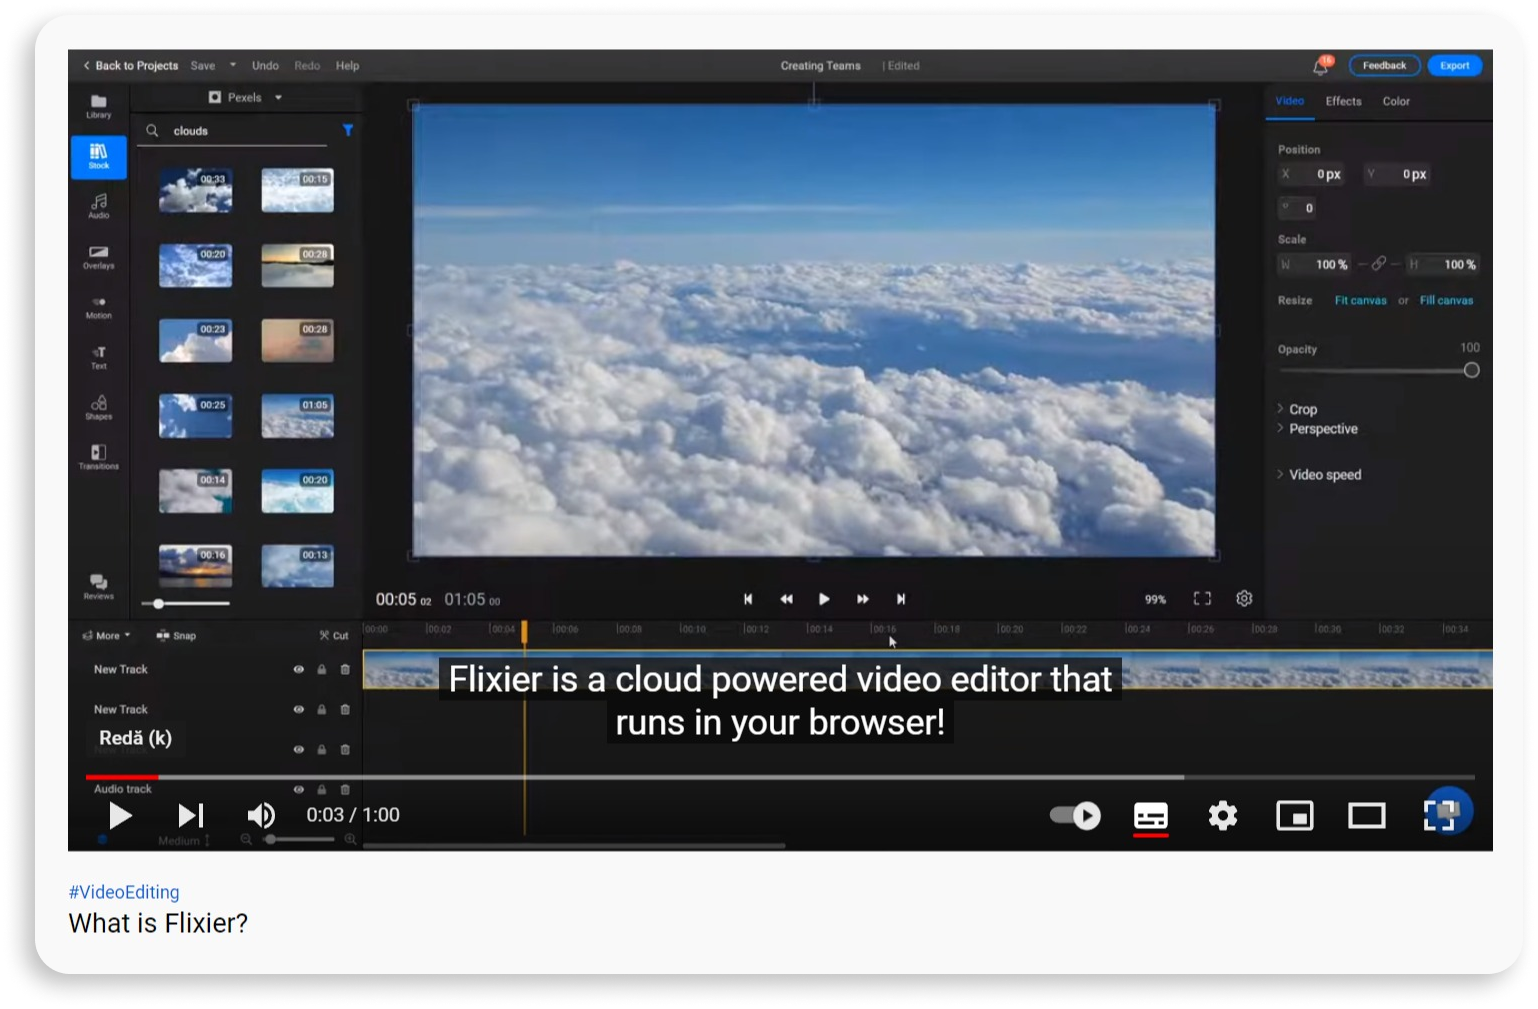Expand the Perspective section

pyautogui.click(x=1317, y=429)
